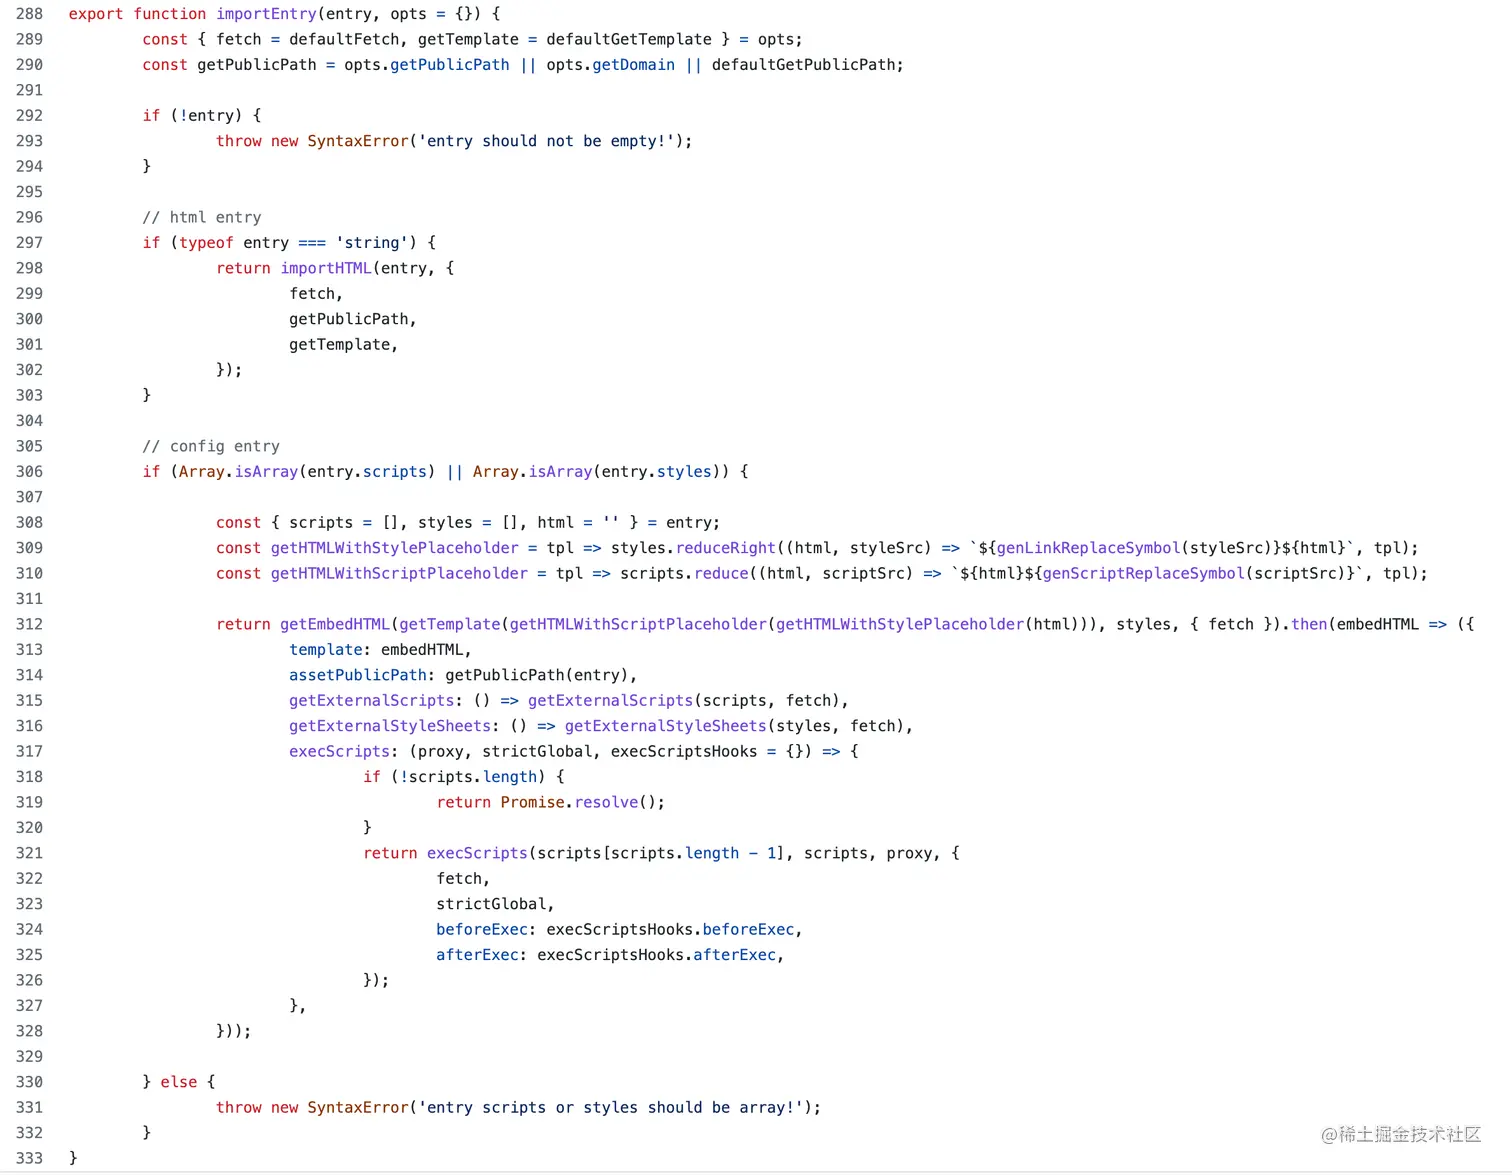Click line number 292
Screen dimensions: 1512x1175
pyautogui.click(x=29, y=116)
